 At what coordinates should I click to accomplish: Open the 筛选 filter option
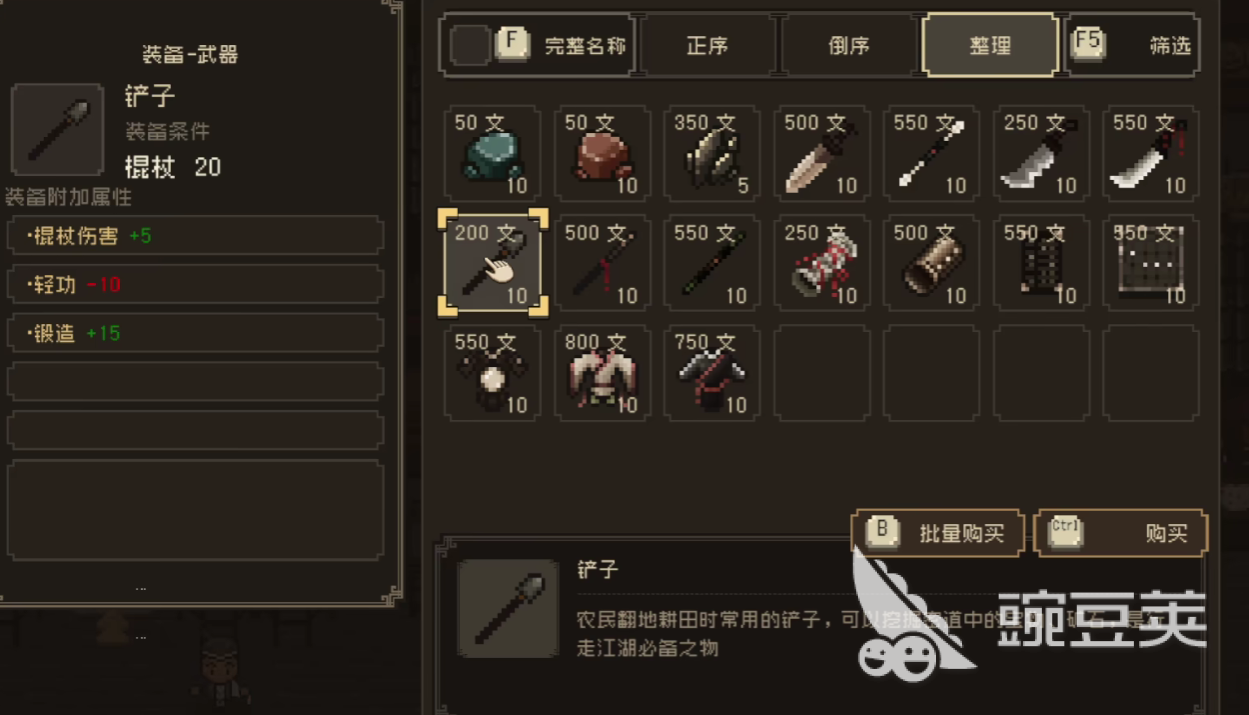point(1133,46)
